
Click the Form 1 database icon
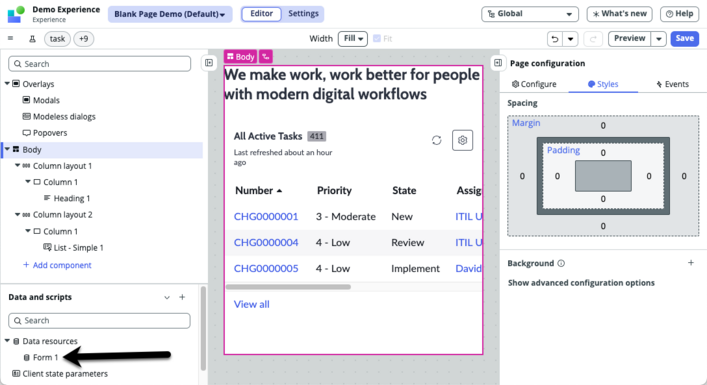tap(27, 358)
